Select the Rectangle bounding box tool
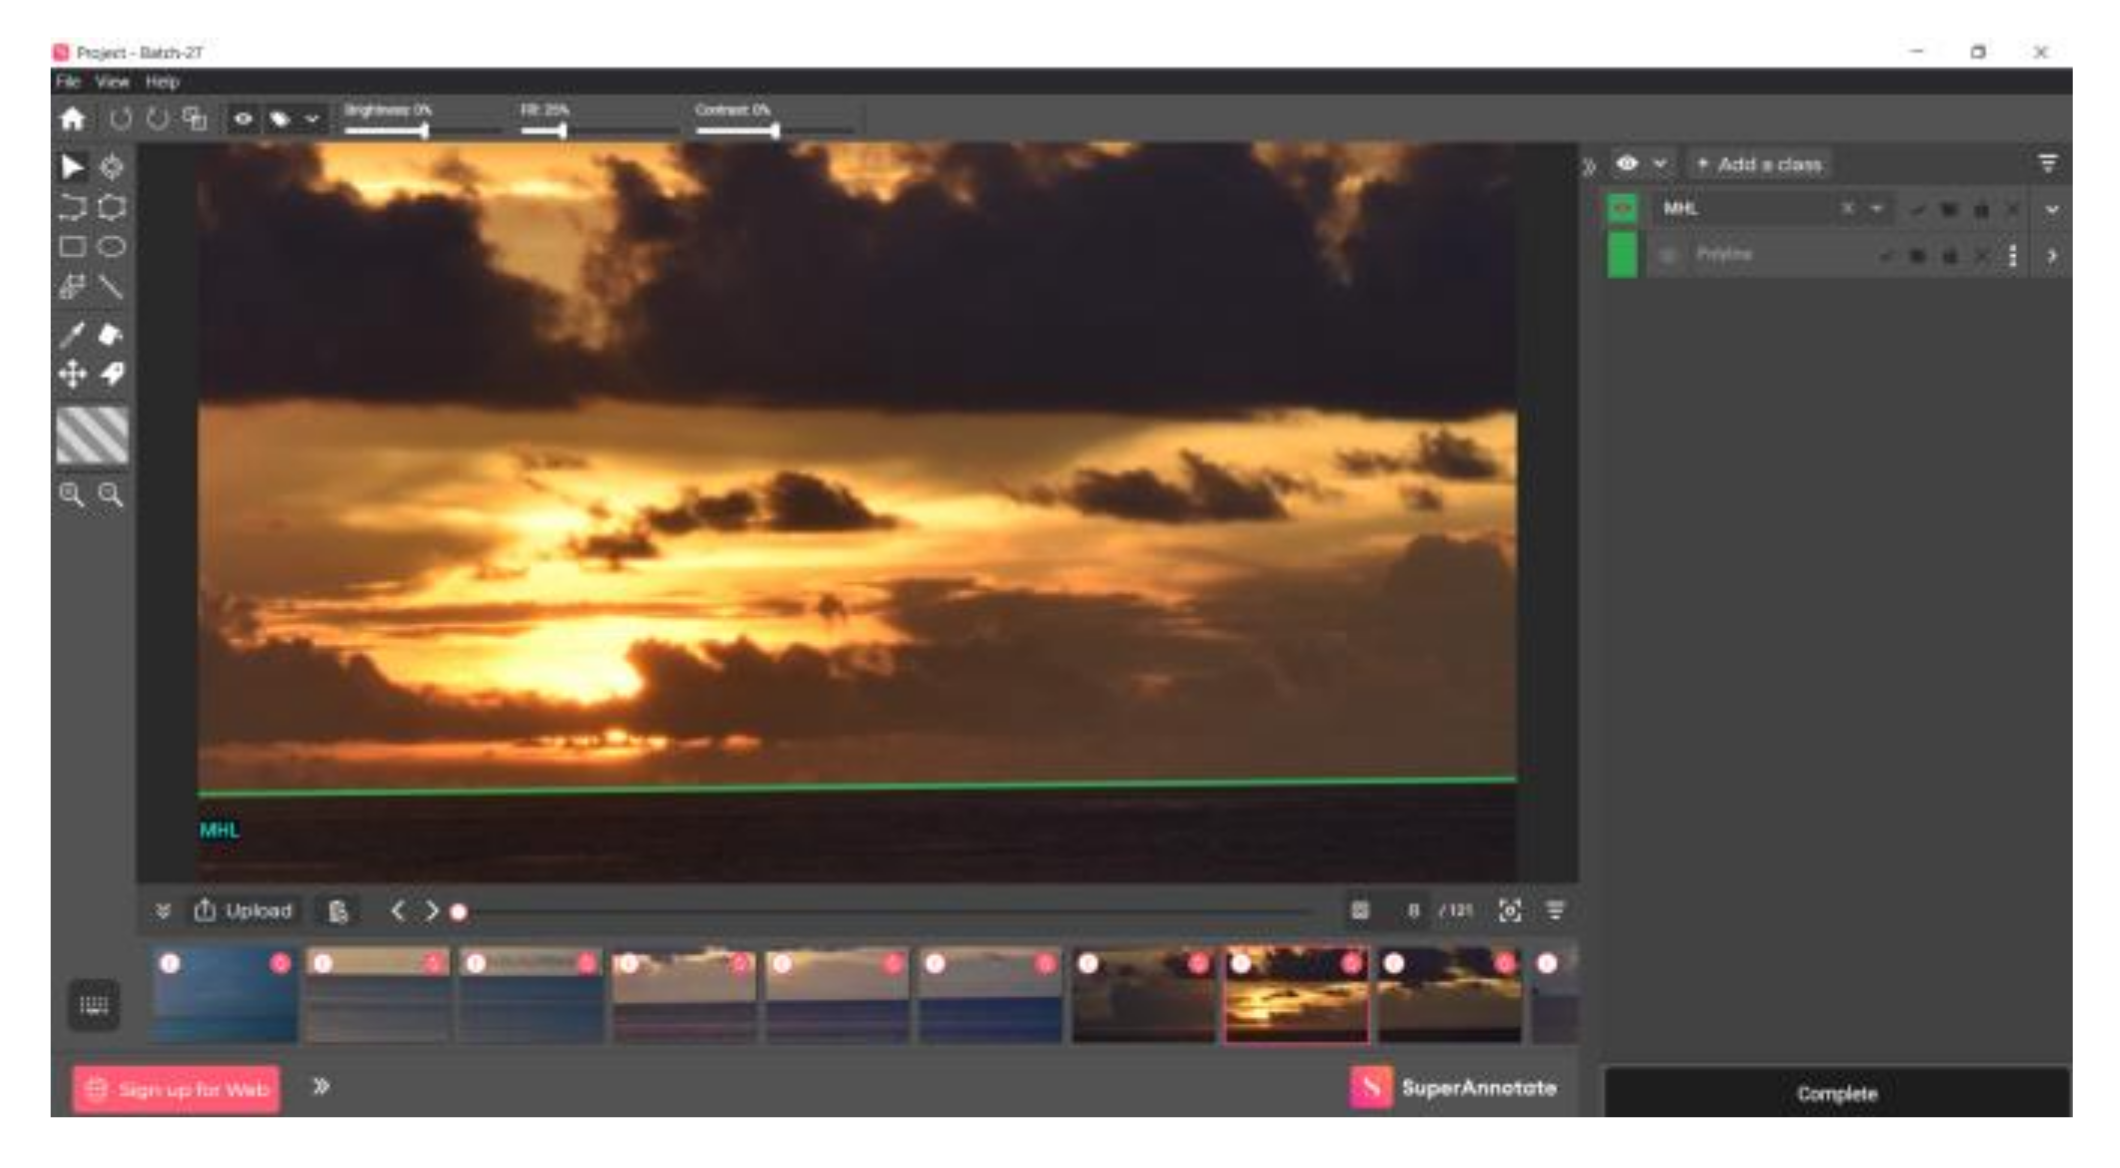 point(72,247)
